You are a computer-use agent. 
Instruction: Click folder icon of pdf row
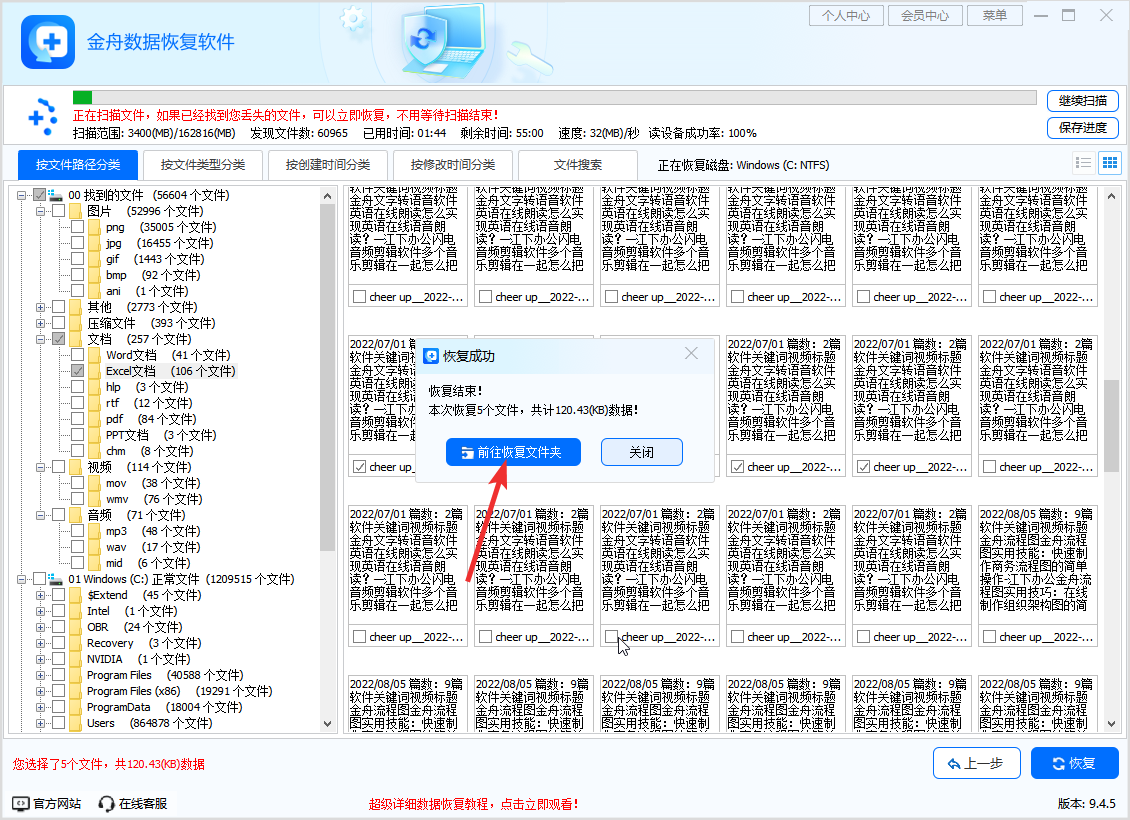pos(94,419)
